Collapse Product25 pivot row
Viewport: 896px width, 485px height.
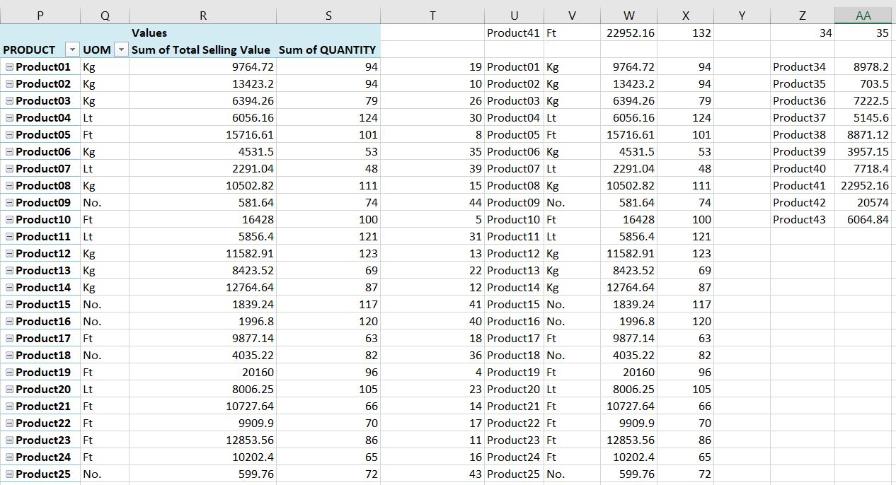point(9,474)
